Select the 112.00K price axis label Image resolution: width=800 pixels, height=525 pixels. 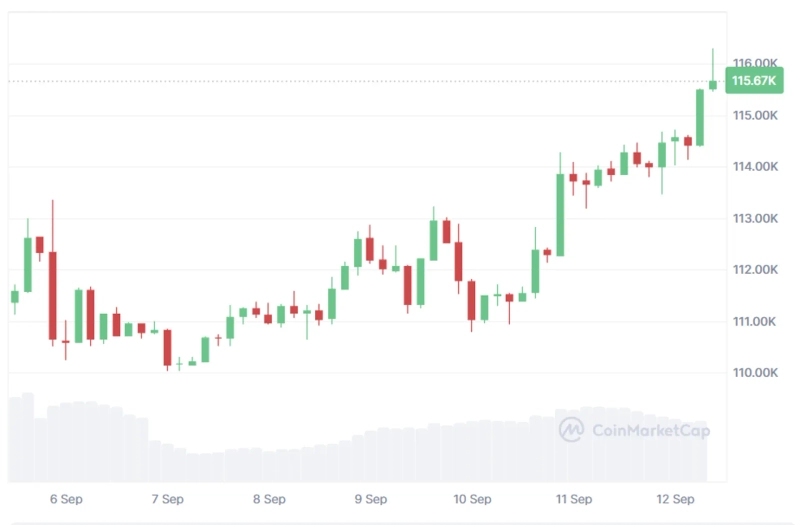point(755,270)
